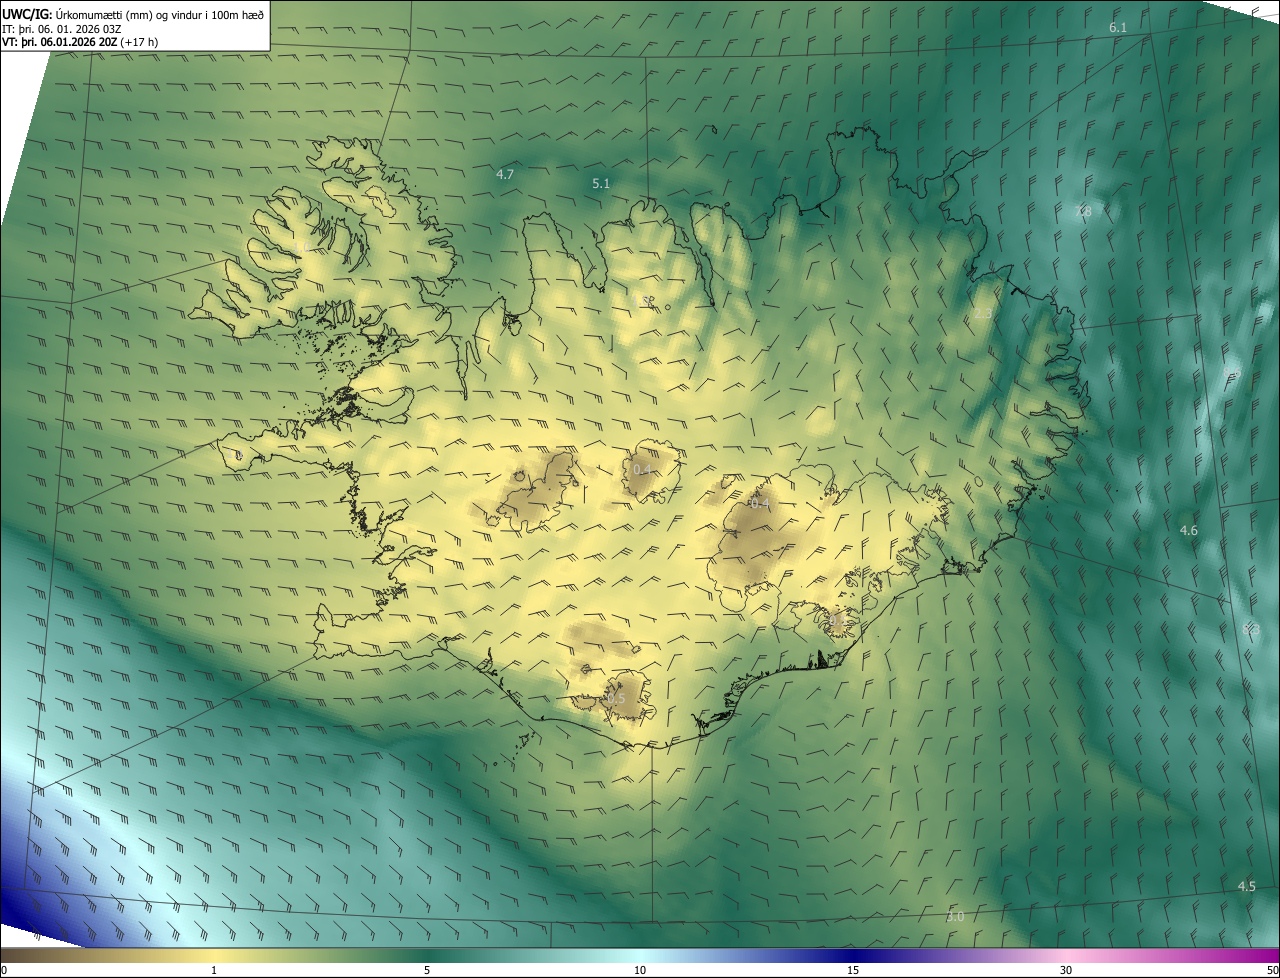
Task: Click the color scale label 50
Action: (1272, 971)
